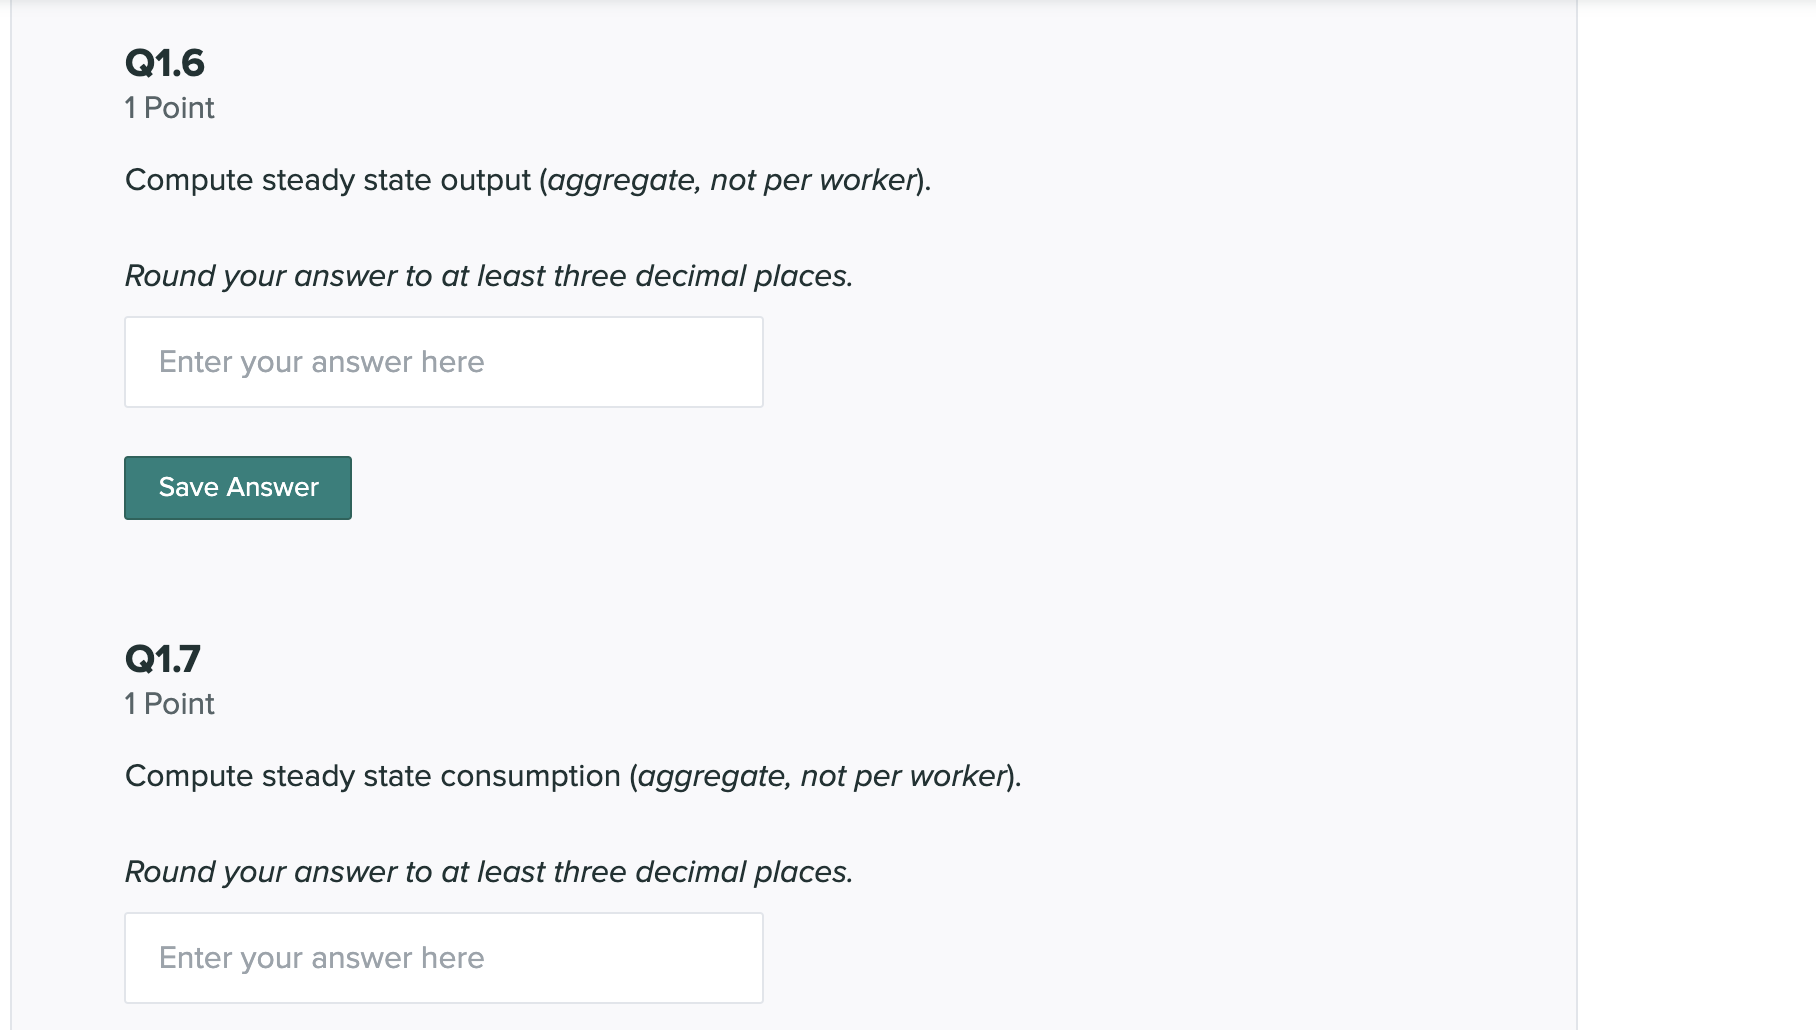Click the rounding instruction text under Q1.6
The image size is (1816, 1030).
[488, 275]
